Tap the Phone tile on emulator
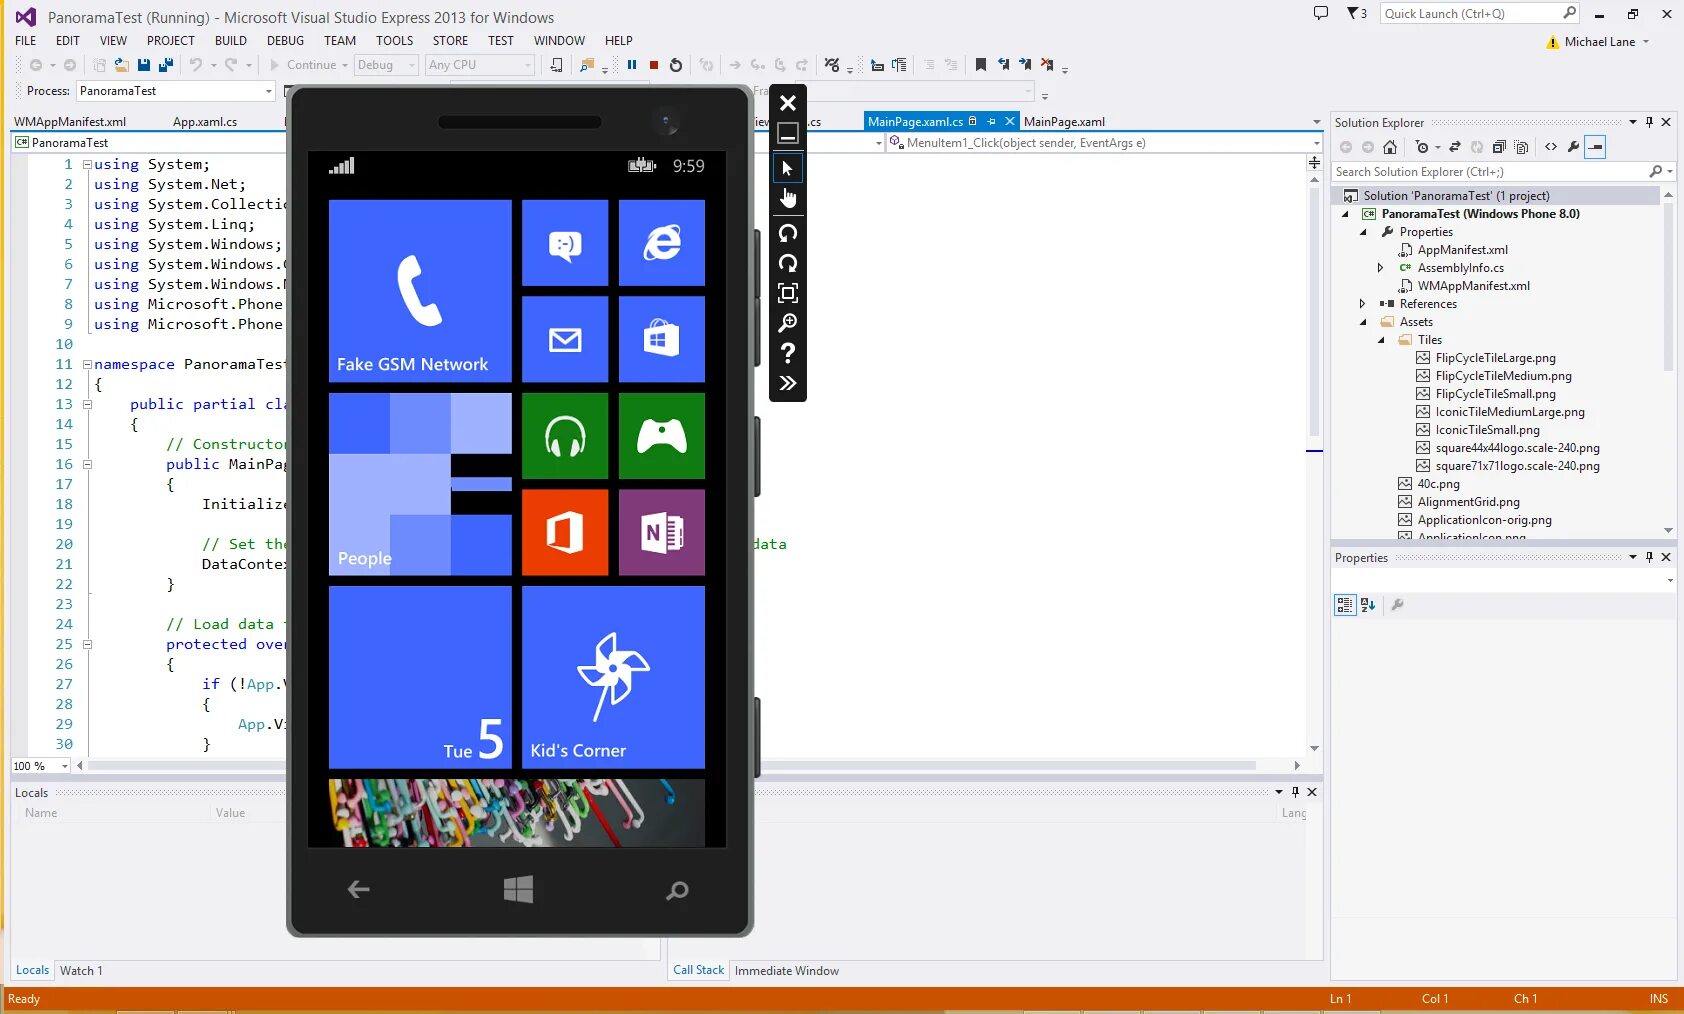 [420, 291]
